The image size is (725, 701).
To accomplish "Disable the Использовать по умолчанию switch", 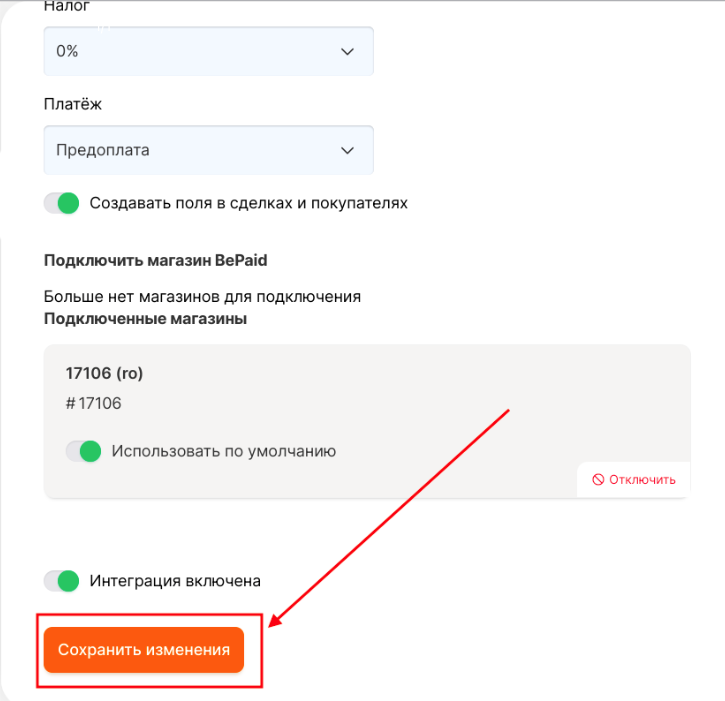I will 83,451.
